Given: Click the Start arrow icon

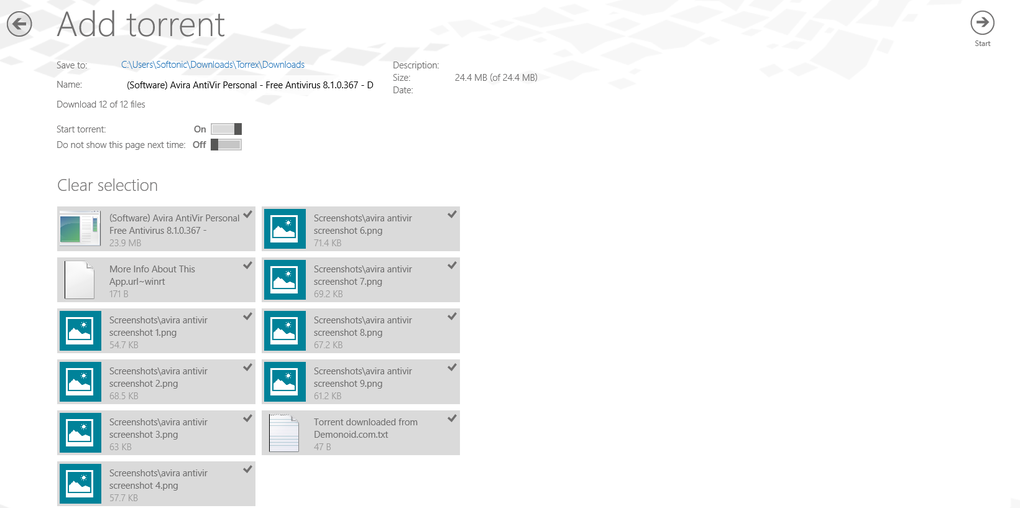Looking at the screenshot, I should tap(982, 23).
